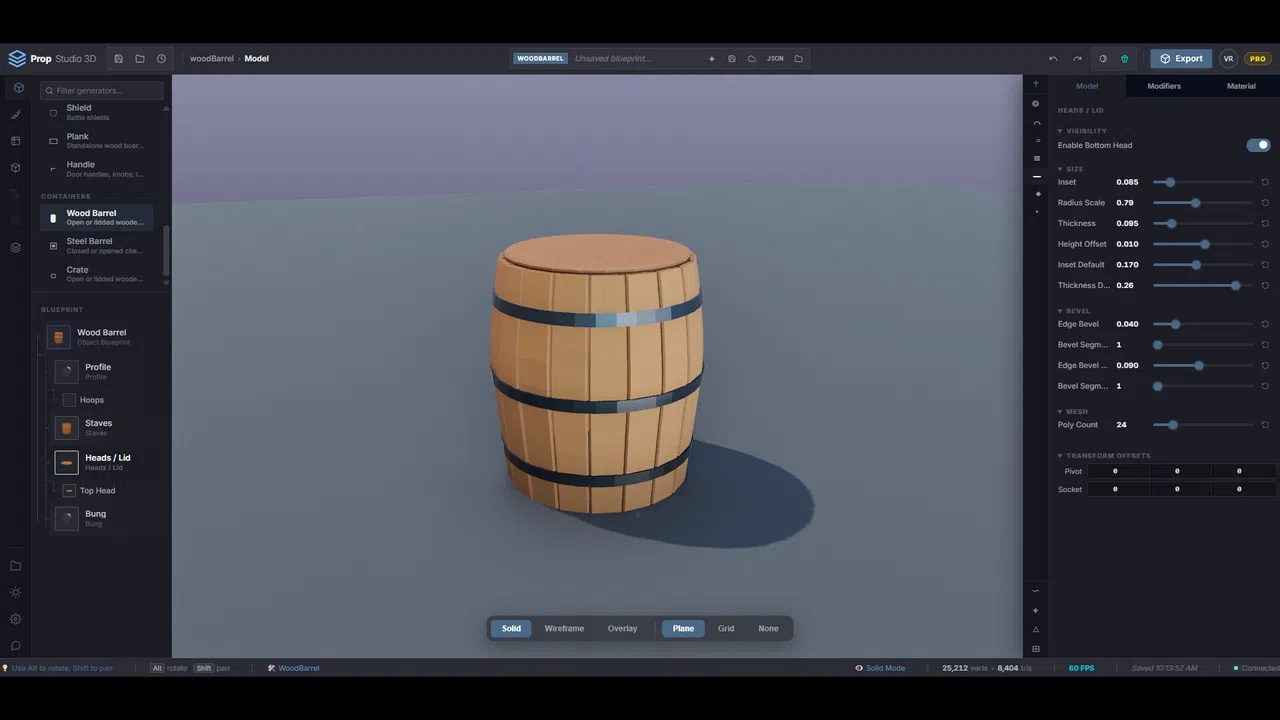Open the chat bubble icon in left sidebar
This screenshot has width=1280, height=720.
pyautogui.click(x=15, y=646)
